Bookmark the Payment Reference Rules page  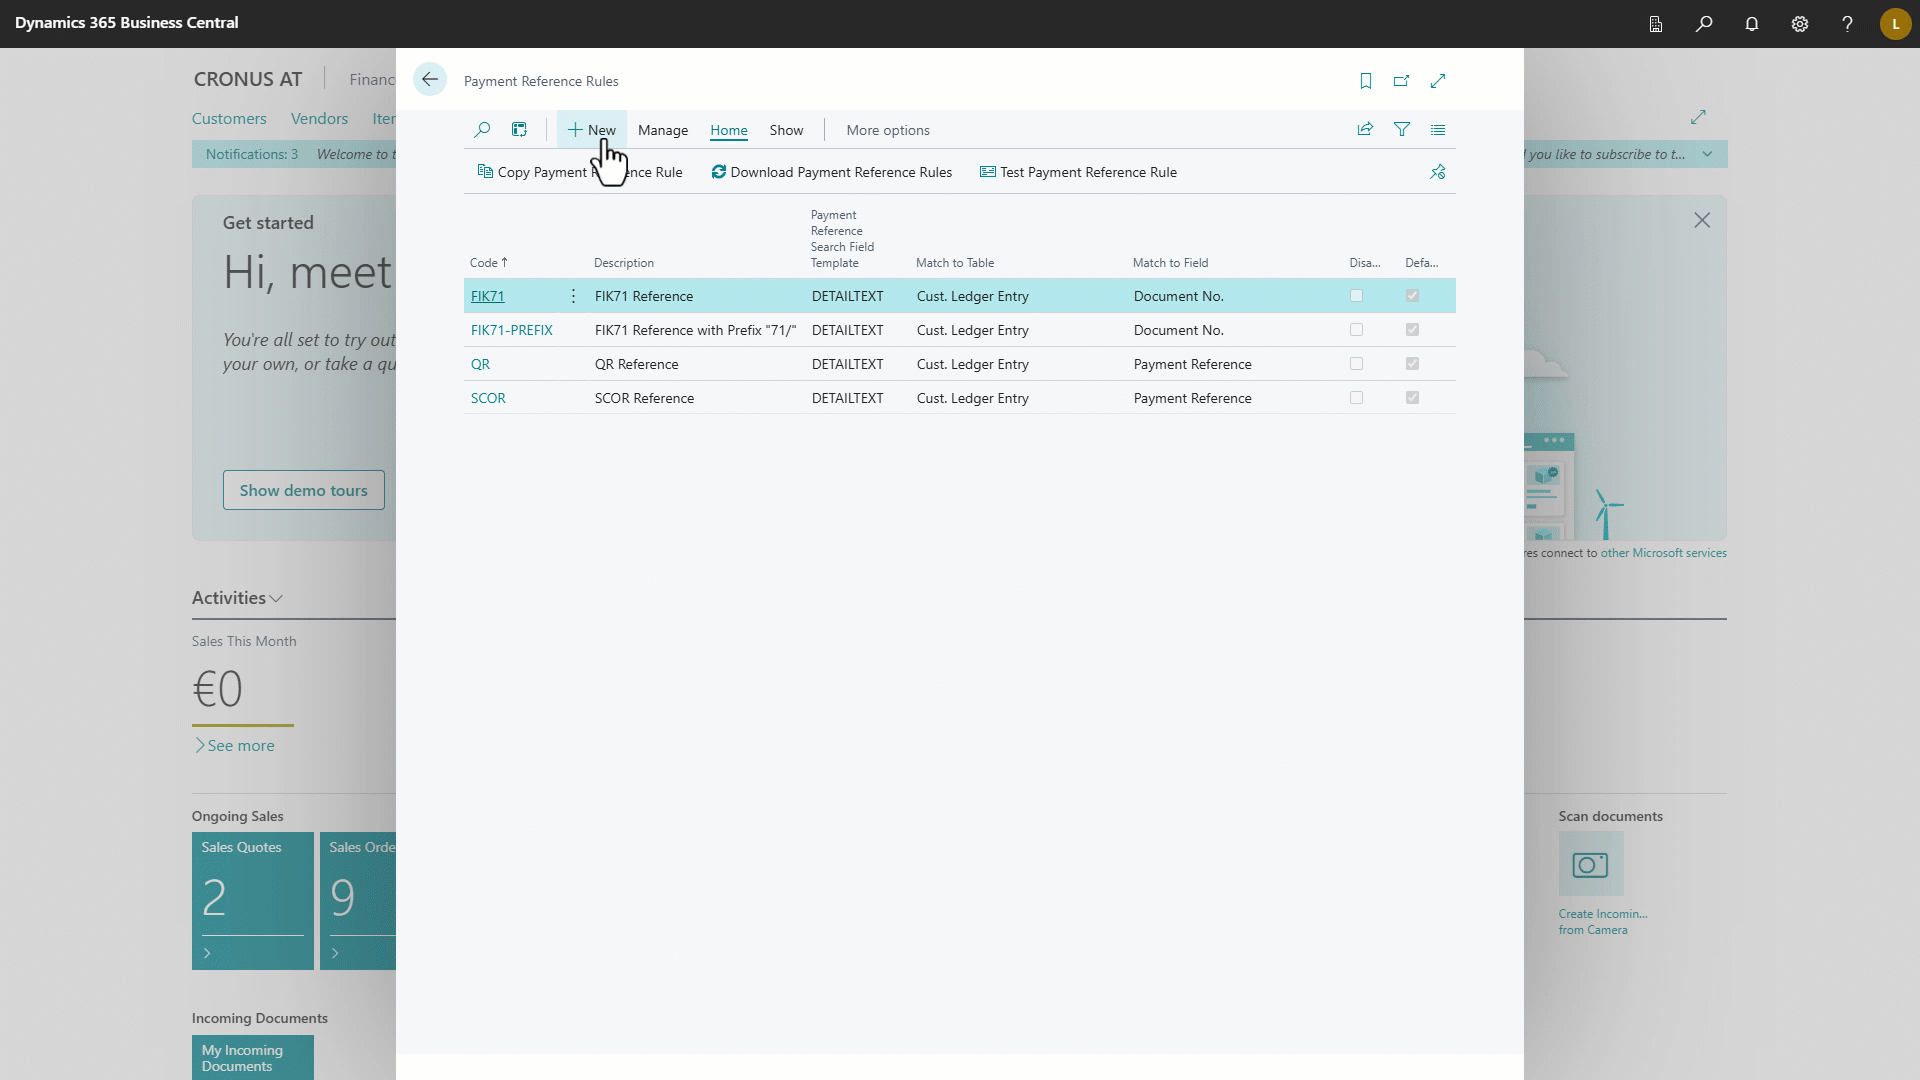click(1366, 81)
